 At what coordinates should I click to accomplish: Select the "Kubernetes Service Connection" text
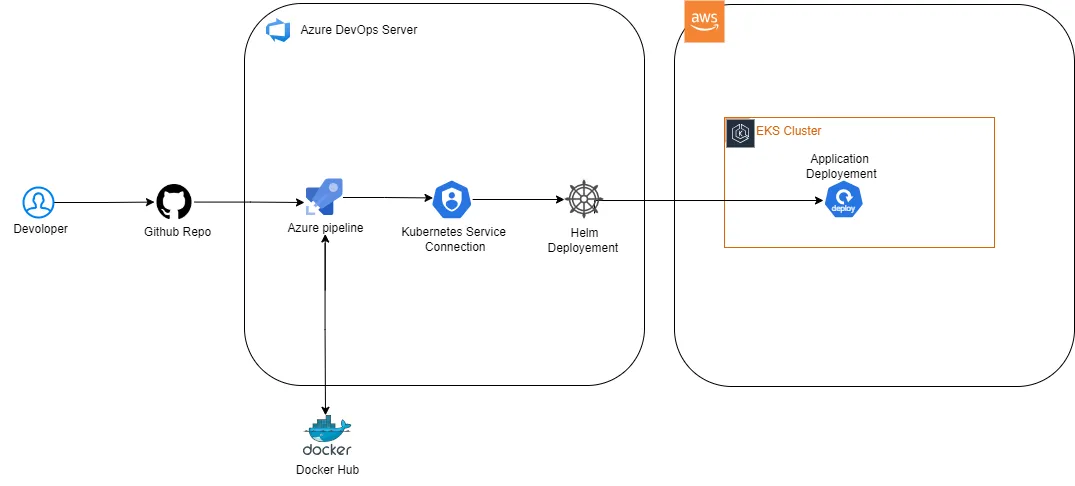(454, 239)
